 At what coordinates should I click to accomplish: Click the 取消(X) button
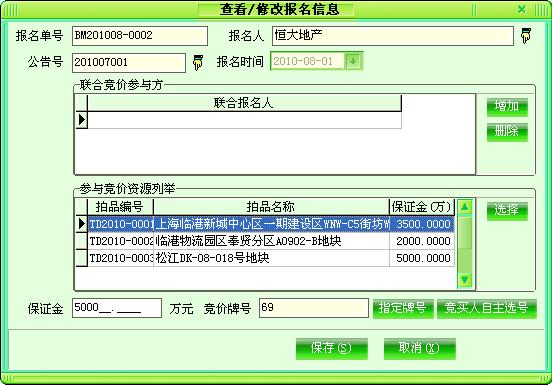tap(420, 349)
